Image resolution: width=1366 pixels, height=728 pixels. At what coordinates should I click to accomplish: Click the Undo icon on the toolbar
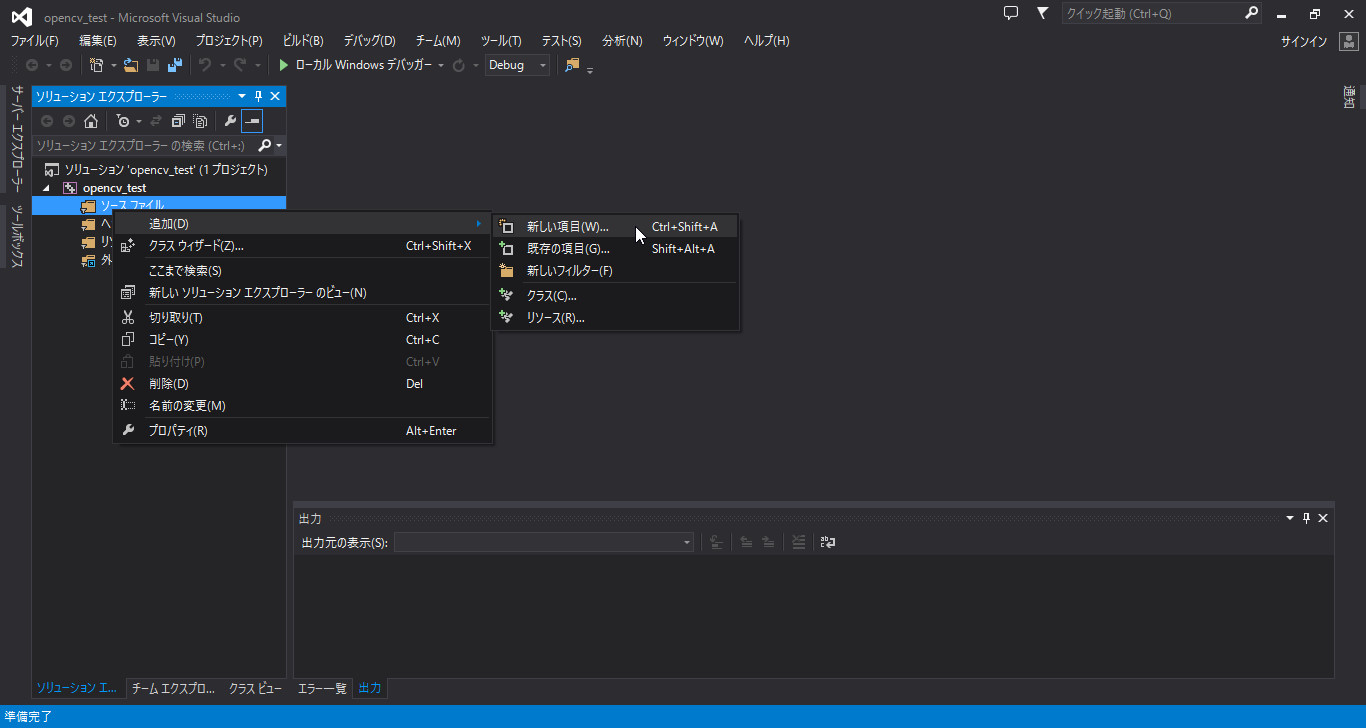point(205,66)
